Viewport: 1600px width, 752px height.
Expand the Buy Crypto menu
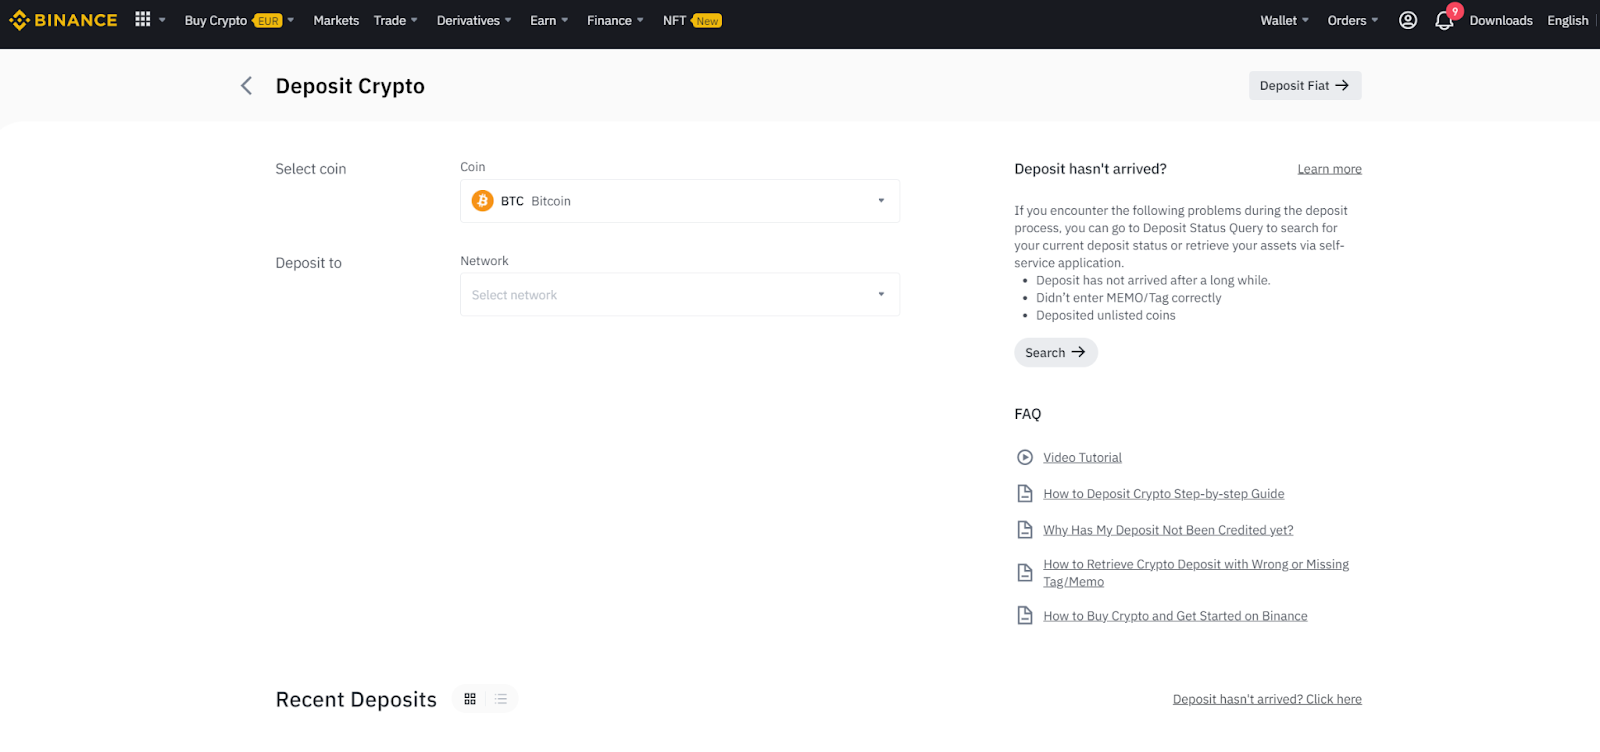pyautogui.click(x=239, y=21)
